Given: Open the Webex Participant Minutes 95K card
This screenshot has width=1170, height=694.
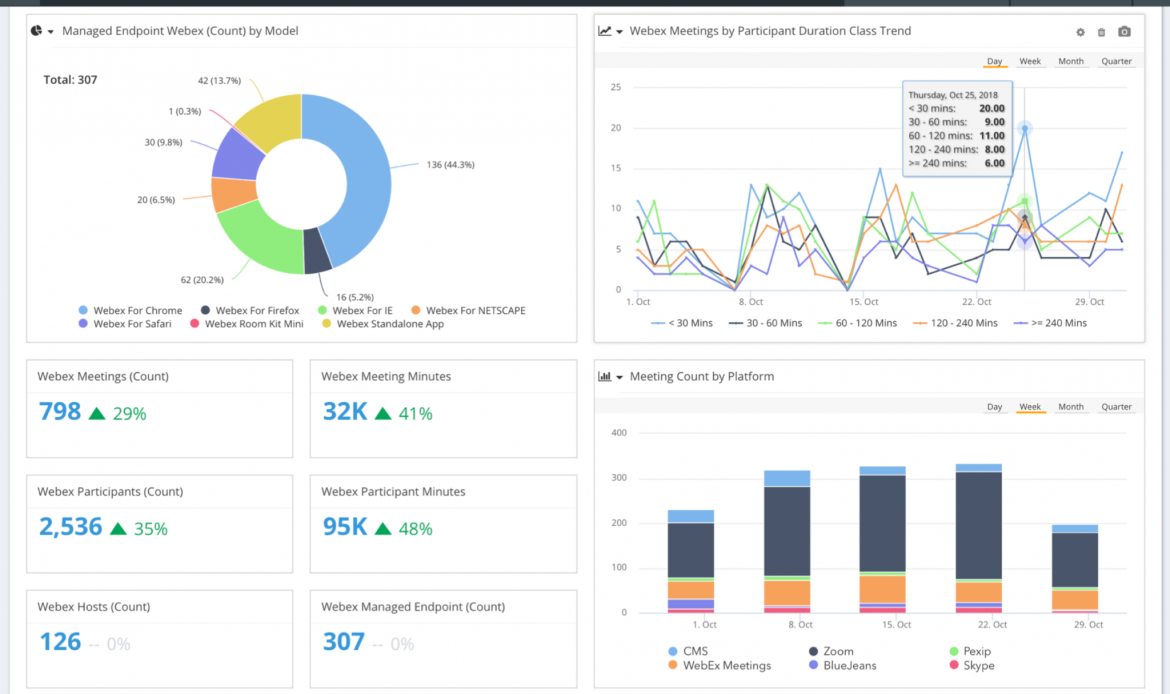Looking at the screenshot, I should tap(443, 523).
